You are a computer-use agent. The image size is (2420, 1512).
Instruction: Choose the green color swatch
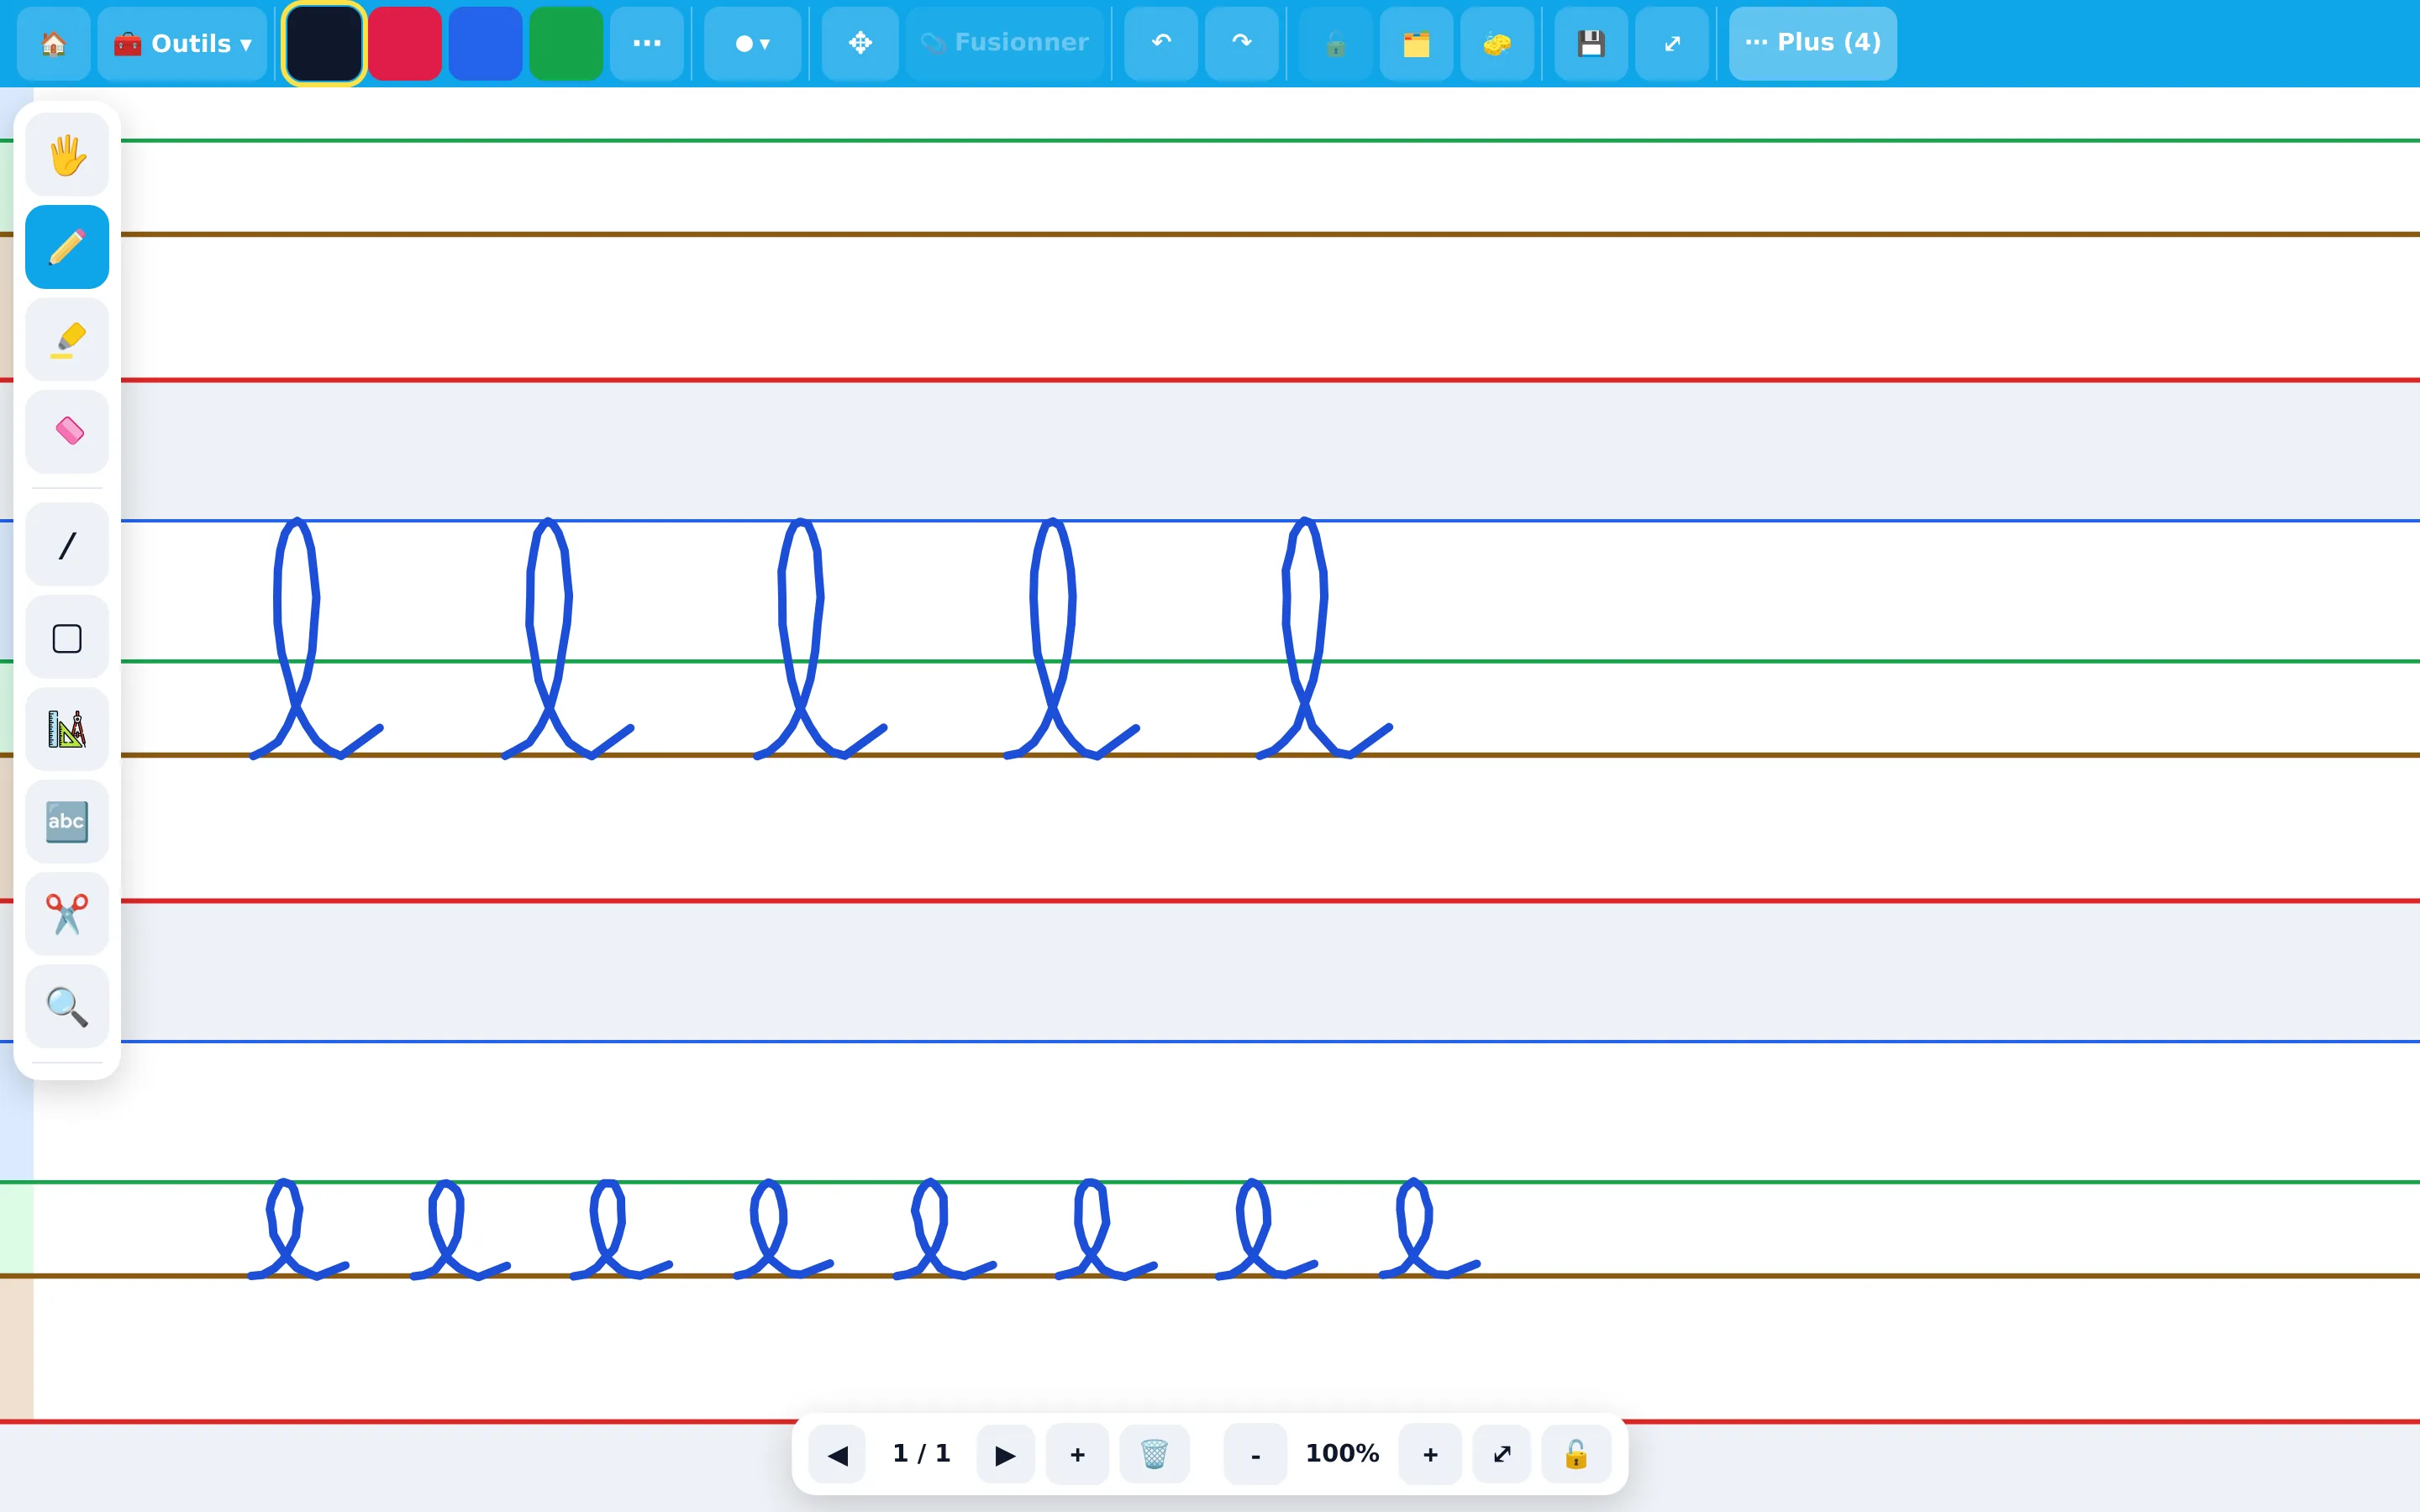566,43
